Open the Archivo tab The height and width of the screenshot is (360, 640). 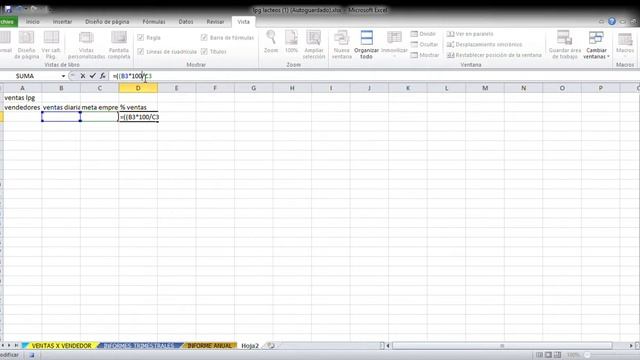coord(8,22)
